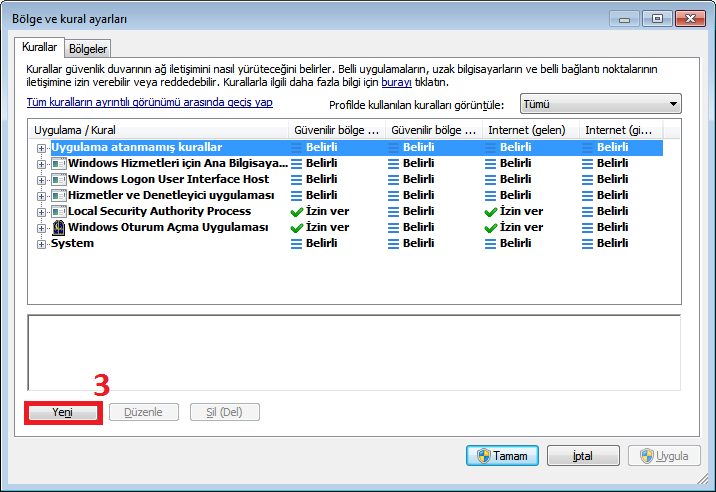Screen dimensions: 716x492
Task: Click 'Tüm kuralların ayrıntılı görünümü arasında geçiş yap' link
Action: pyautogui.click(x=149, y=102)
